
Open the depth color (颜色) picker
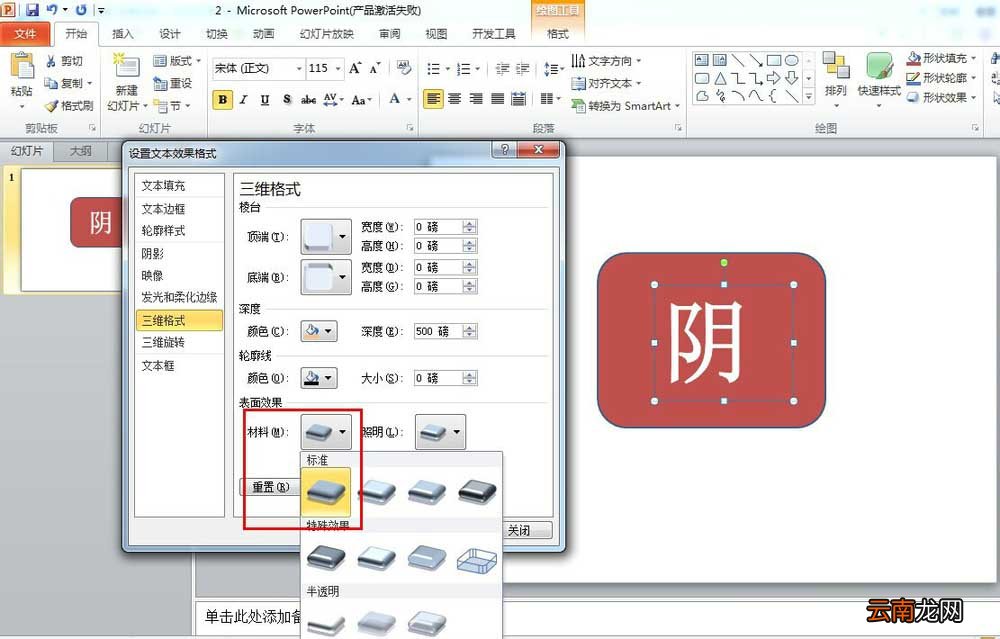point(318,331)
